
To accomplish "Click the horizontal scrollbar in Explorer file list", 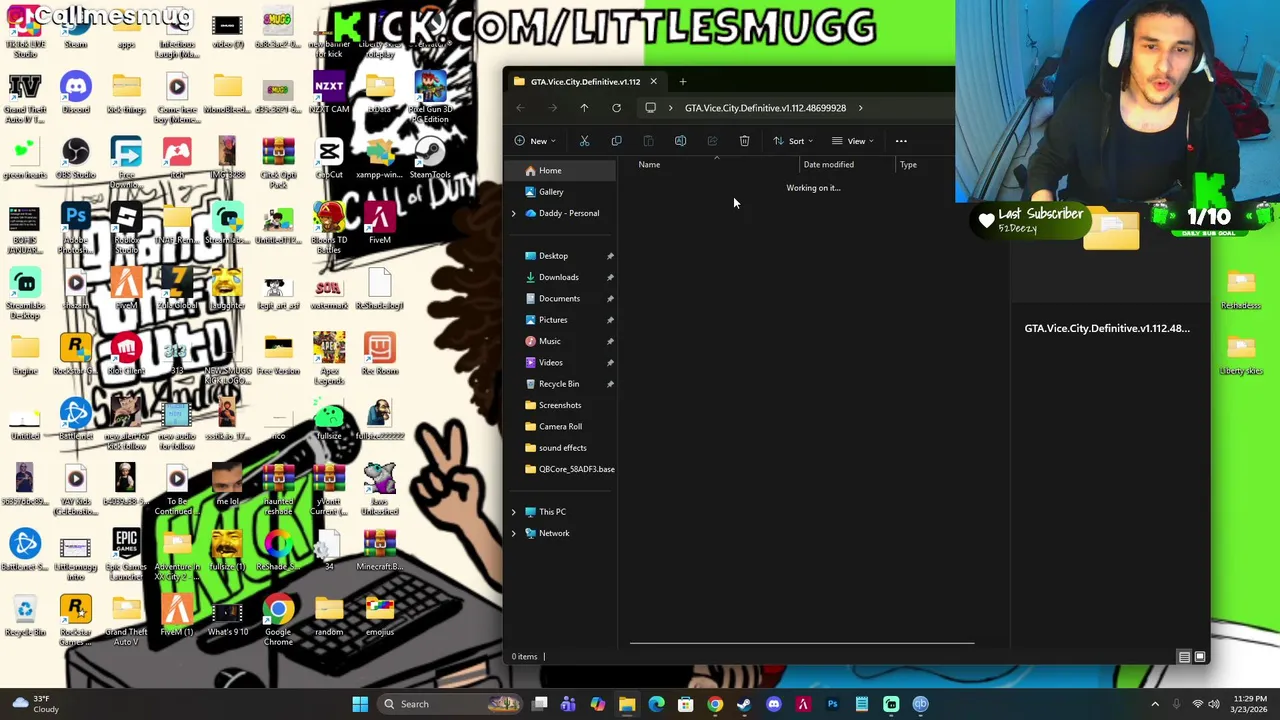I will tap(802, 643).
